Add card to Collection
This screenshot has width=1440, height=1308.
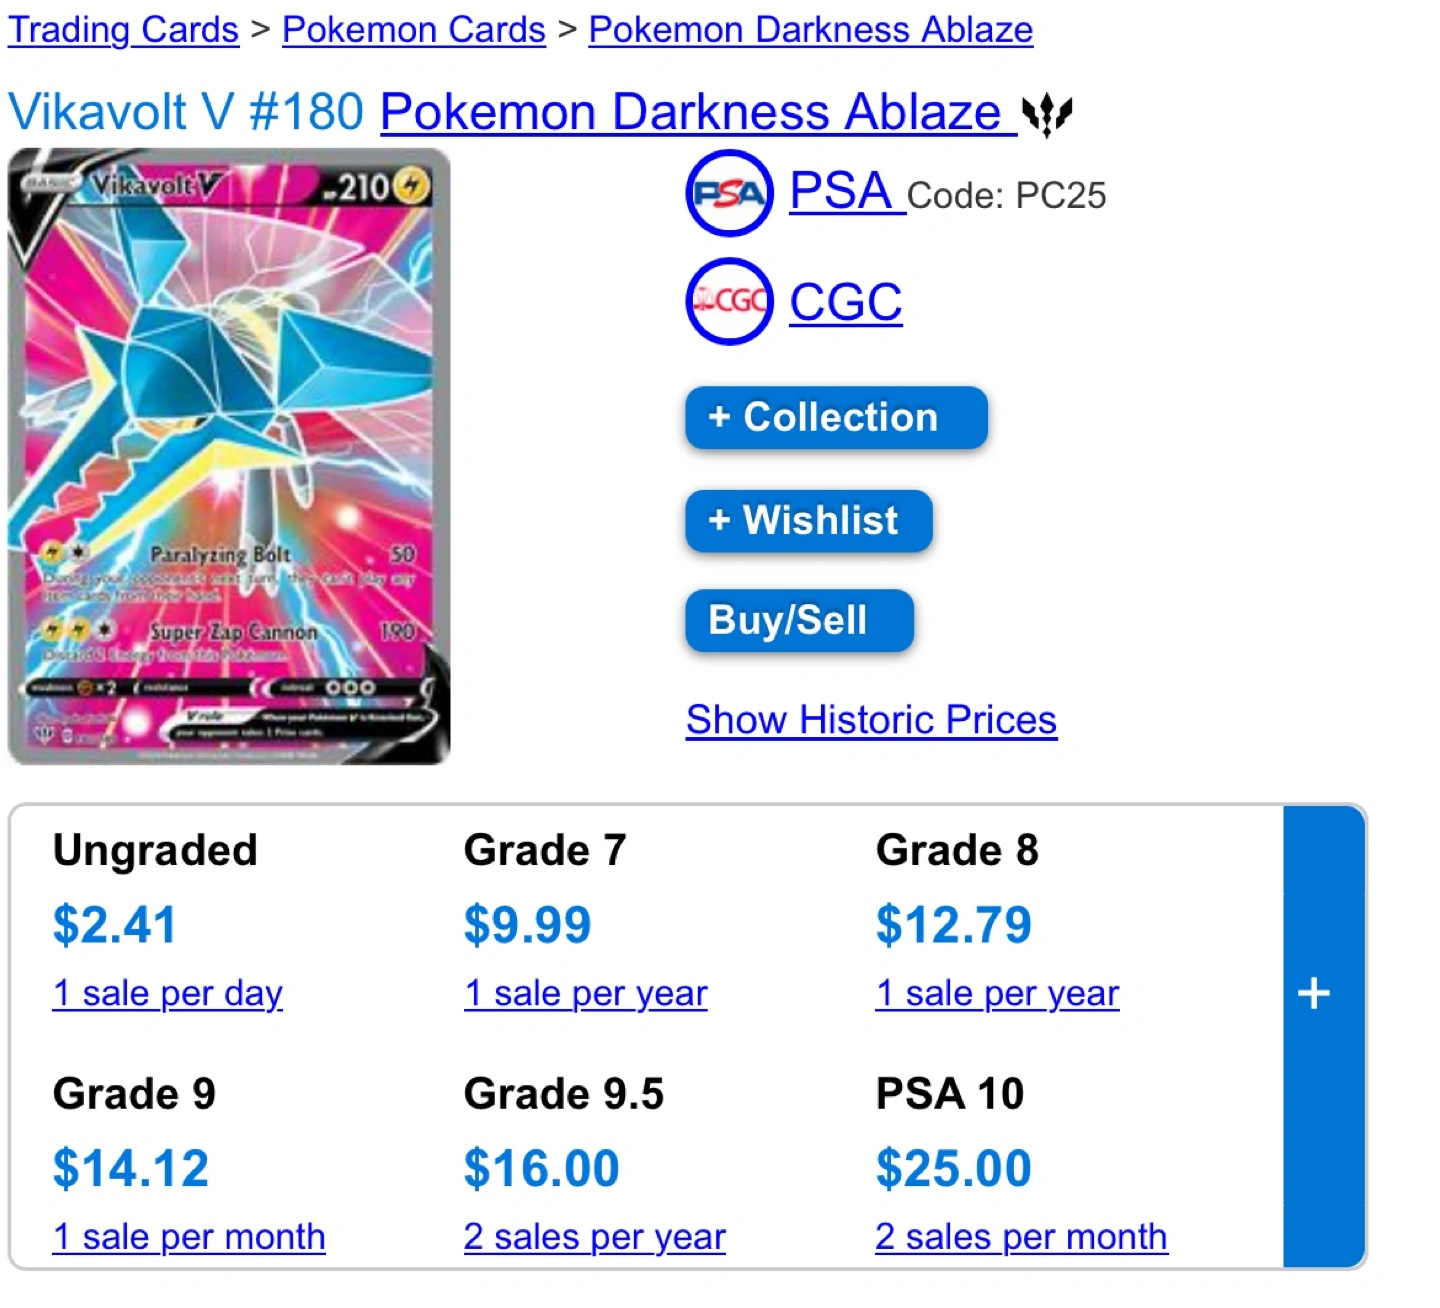point(836,417)
